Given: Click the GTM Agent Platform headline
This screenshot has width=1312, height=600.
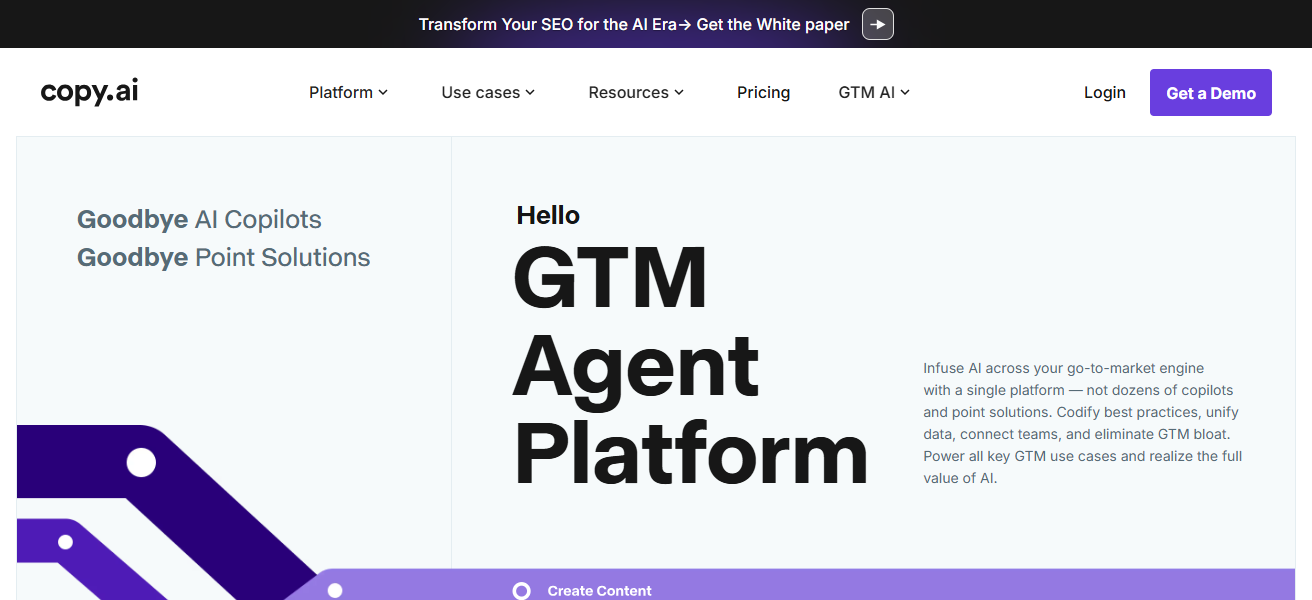Looking at the screenshot, I should point(690,365).
